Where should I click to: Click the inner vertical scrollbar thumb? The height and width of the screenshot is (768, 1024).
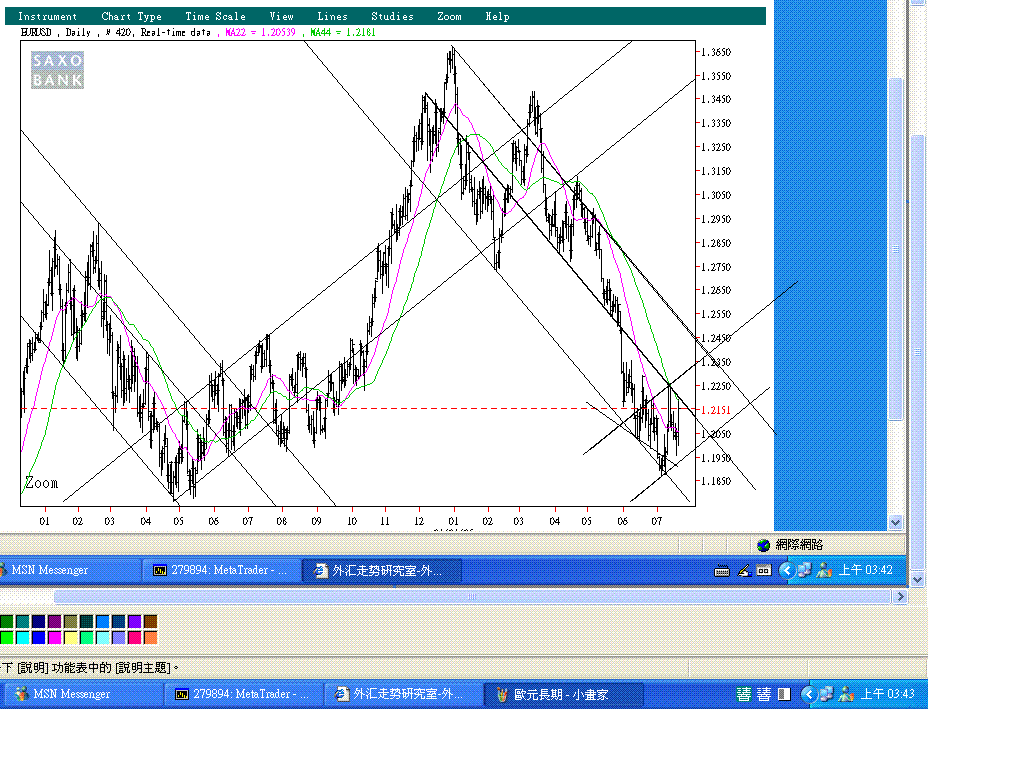(895, 249)
